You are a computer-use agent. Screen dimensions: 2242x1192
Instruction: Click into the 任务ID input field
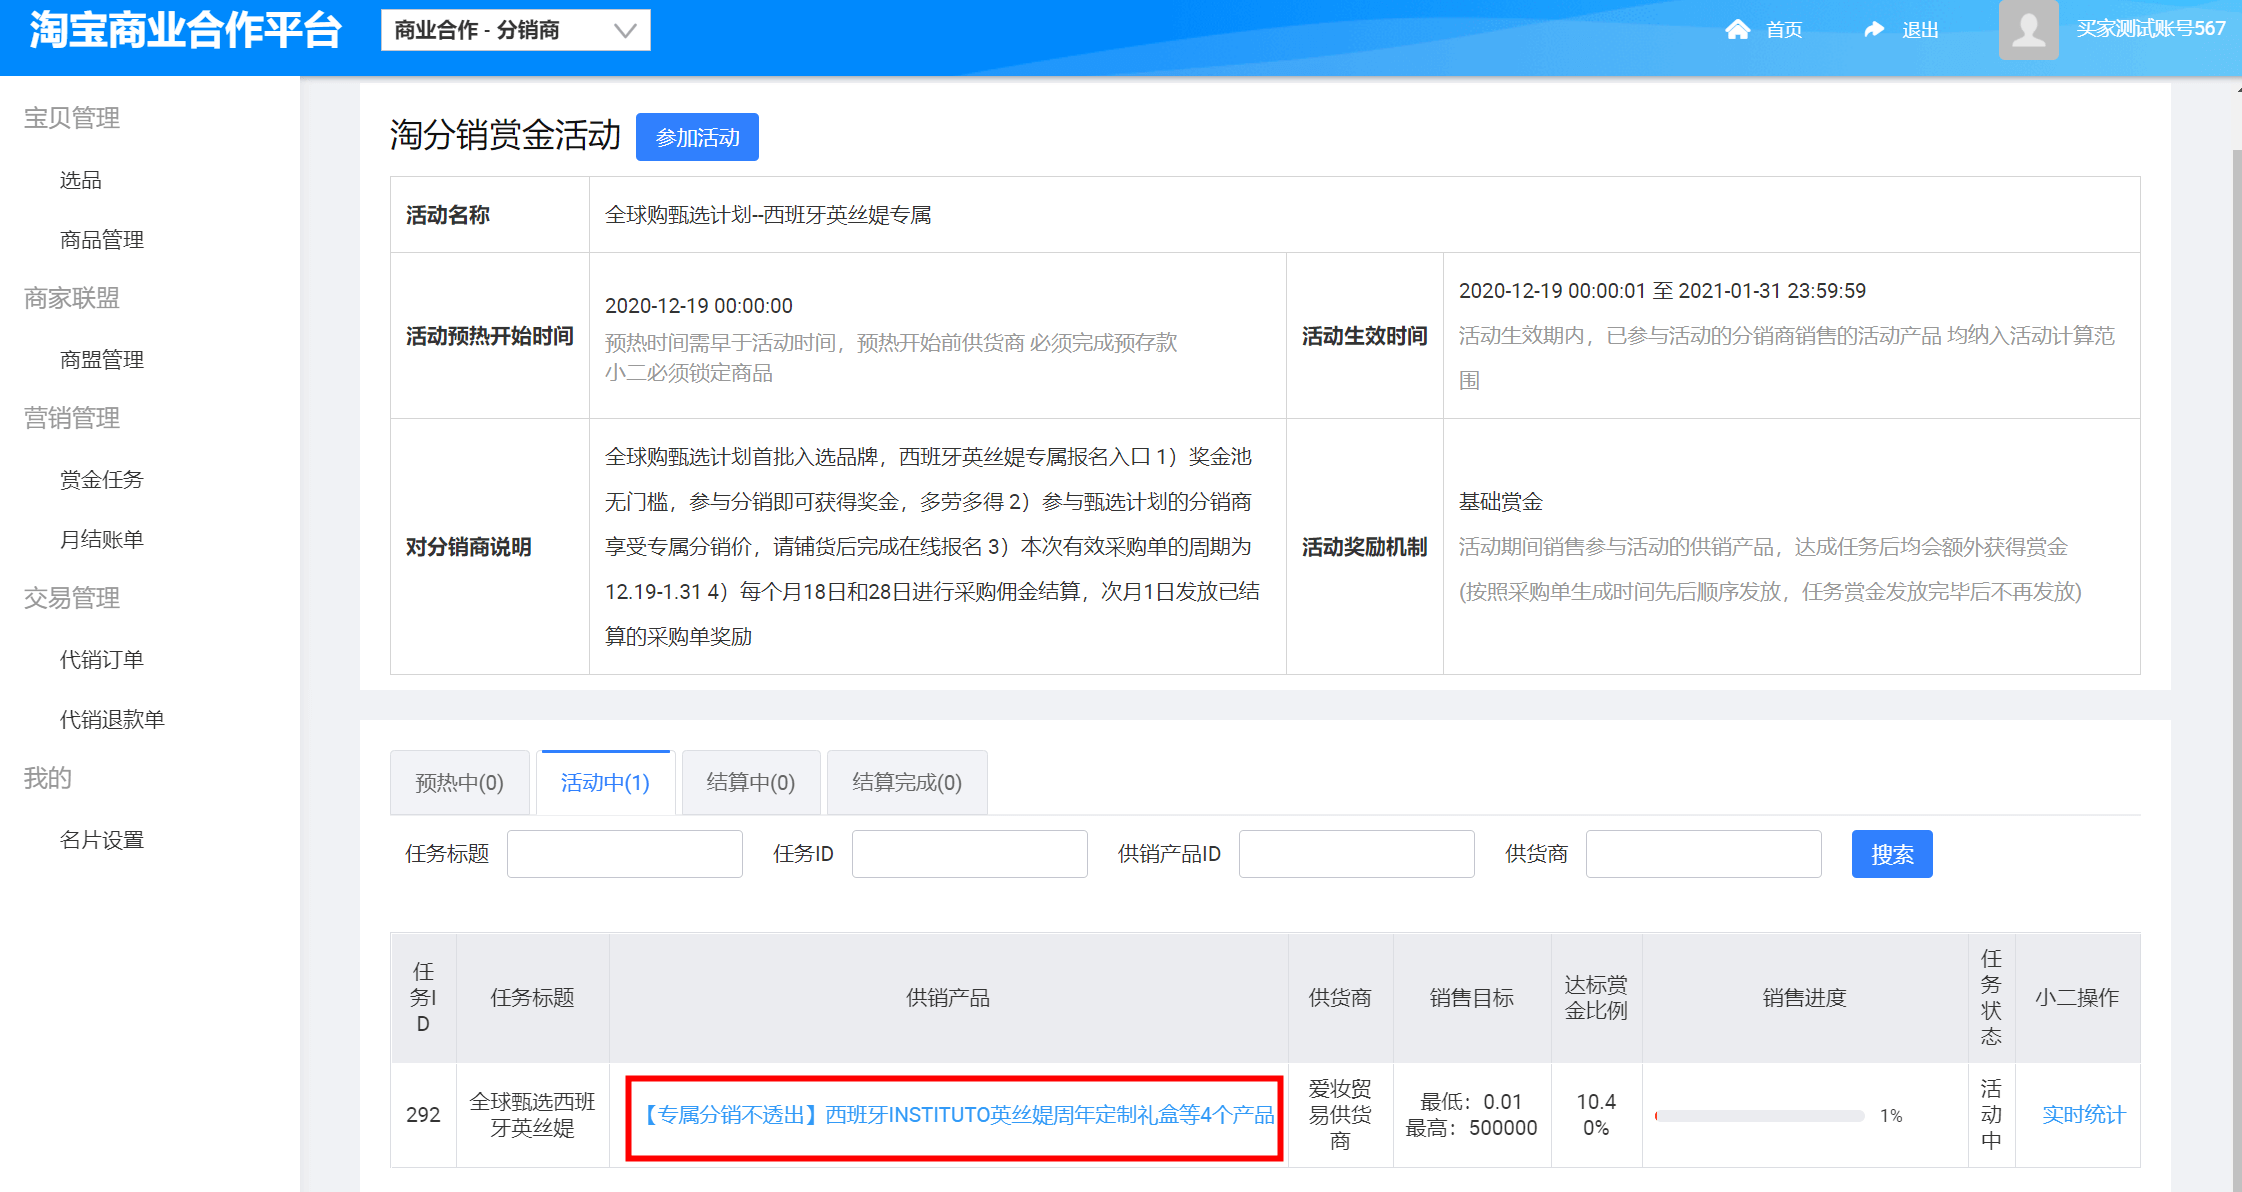point(969,854)
